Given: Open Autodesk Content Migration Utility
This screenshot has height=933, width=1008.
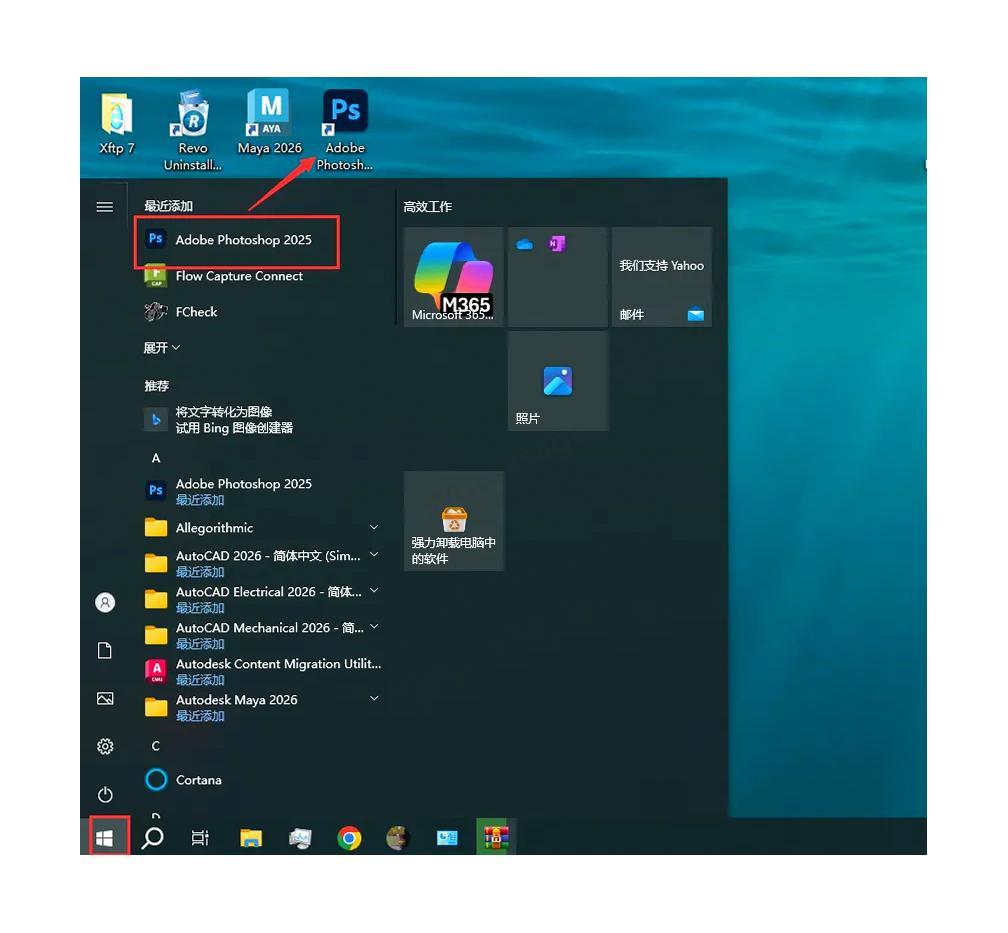Looking at the screenshot, I should click(x=262, y=671).
